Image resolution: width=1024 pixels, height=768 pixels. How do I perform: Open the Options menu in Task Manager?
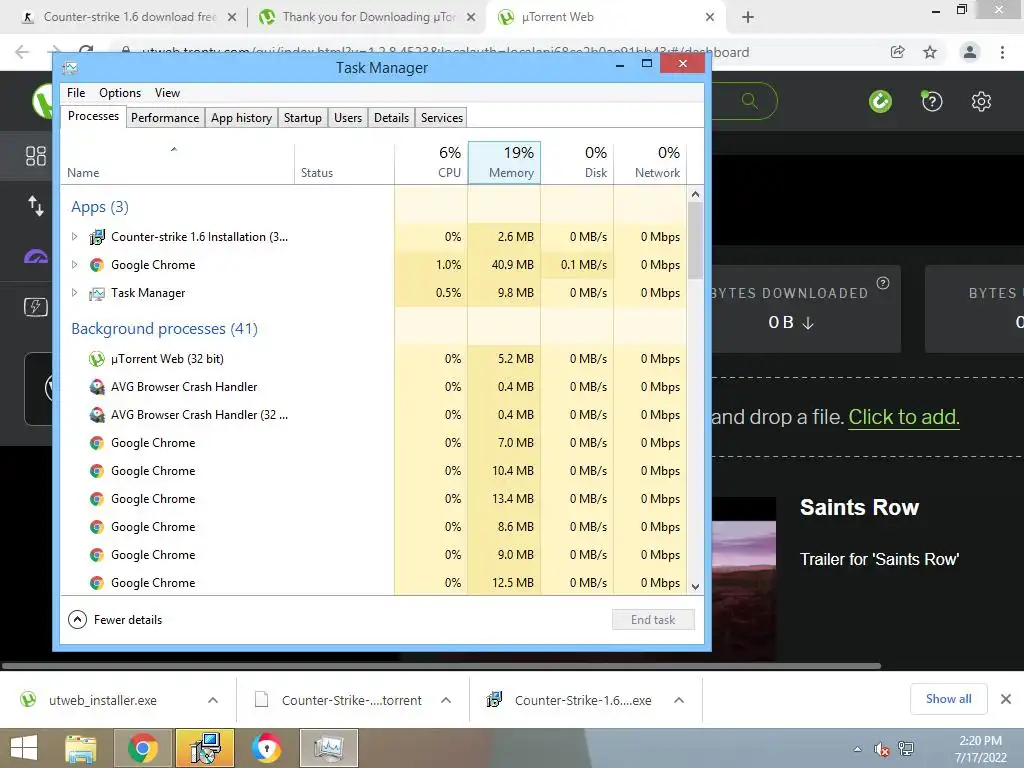click(120, 93)
